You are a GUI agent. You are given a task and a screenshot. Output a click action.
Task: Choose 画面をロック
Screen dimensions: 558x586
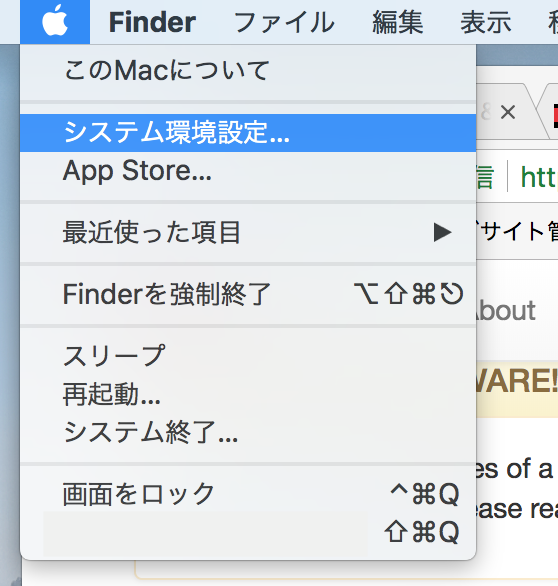pyautogui.click(x=248, y=494)
